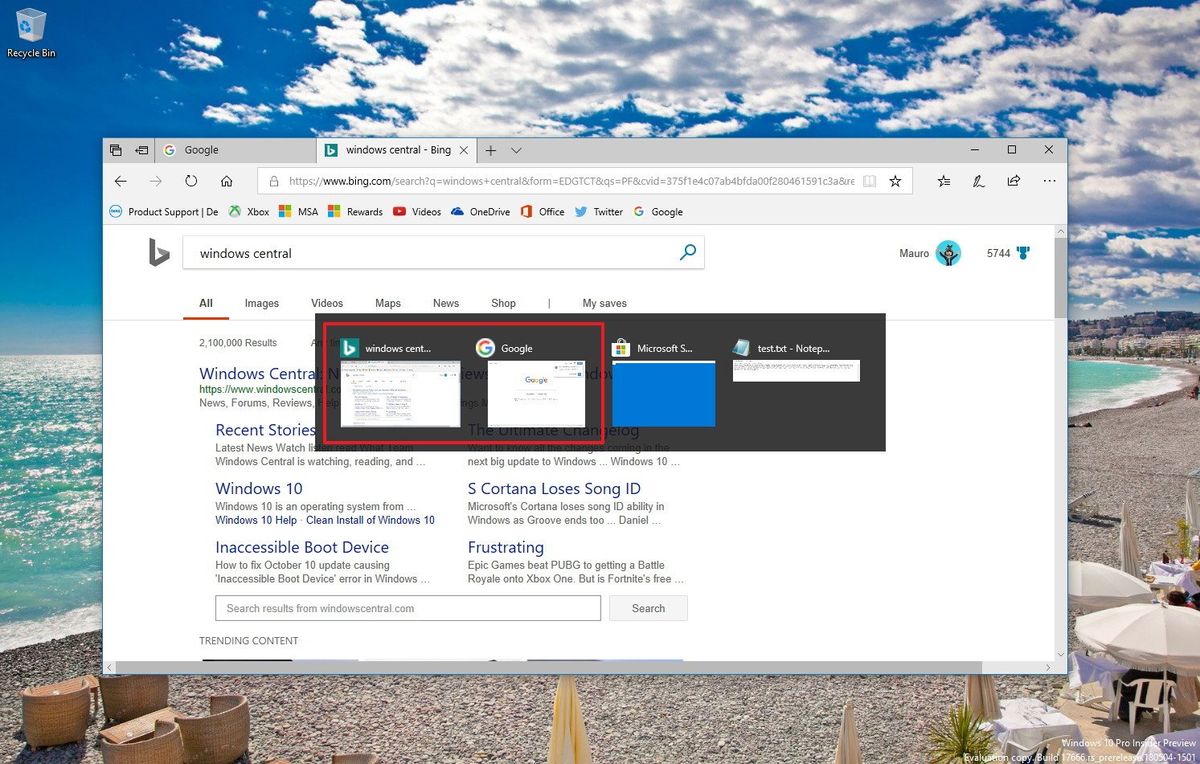Follow the Clean Install of Windows 10 link

click(x=370, y=520)
